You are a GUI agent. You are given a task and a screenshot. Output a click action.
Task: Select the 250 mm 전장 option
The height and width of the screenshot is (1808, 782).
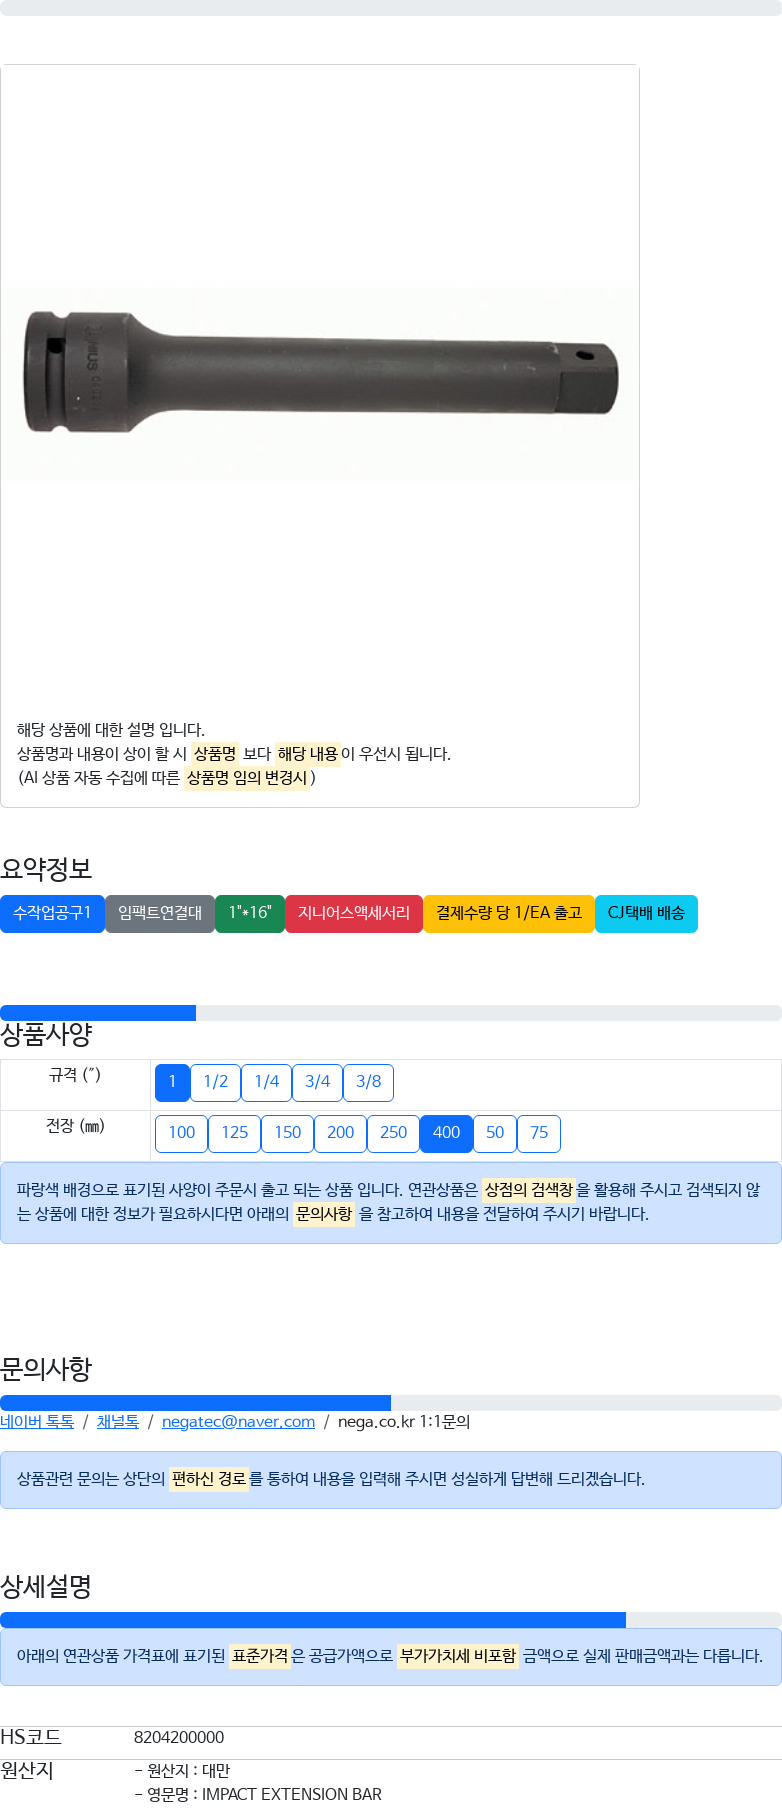click(x=393, y=1133)
